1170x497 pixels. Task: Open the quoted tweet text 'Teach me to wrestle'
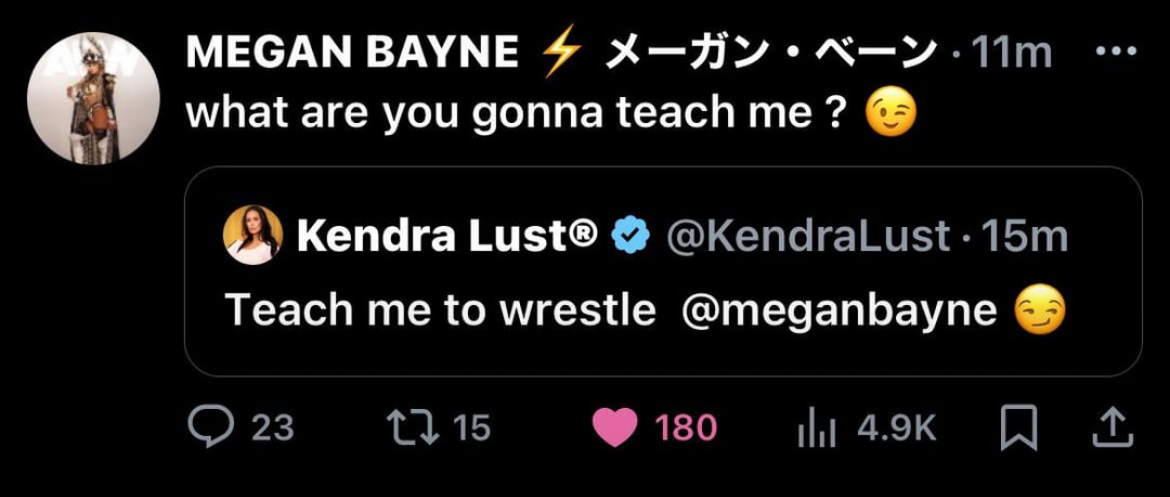tap(440, 311)
